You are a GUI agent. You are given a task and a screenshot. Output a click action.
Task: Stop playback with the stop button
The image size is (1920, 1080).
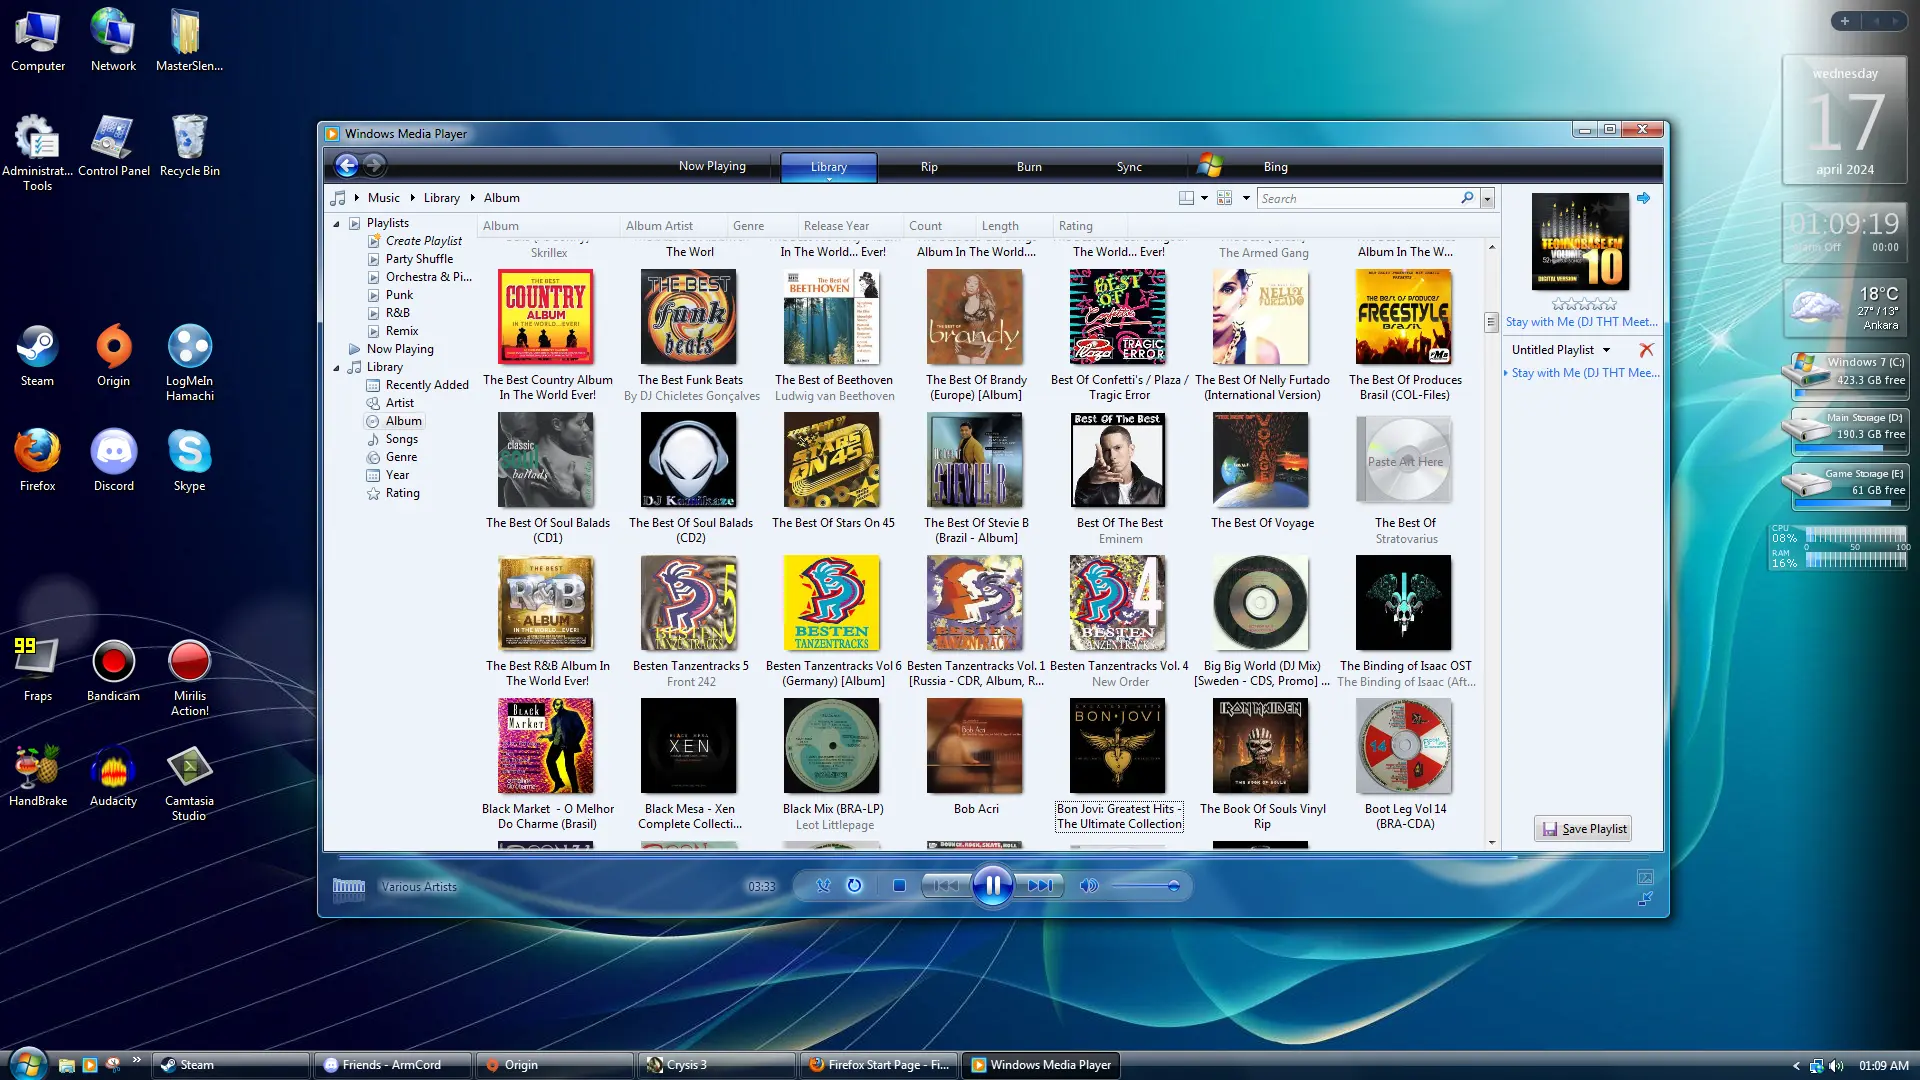pyautogui.click(x=899, y=886)
